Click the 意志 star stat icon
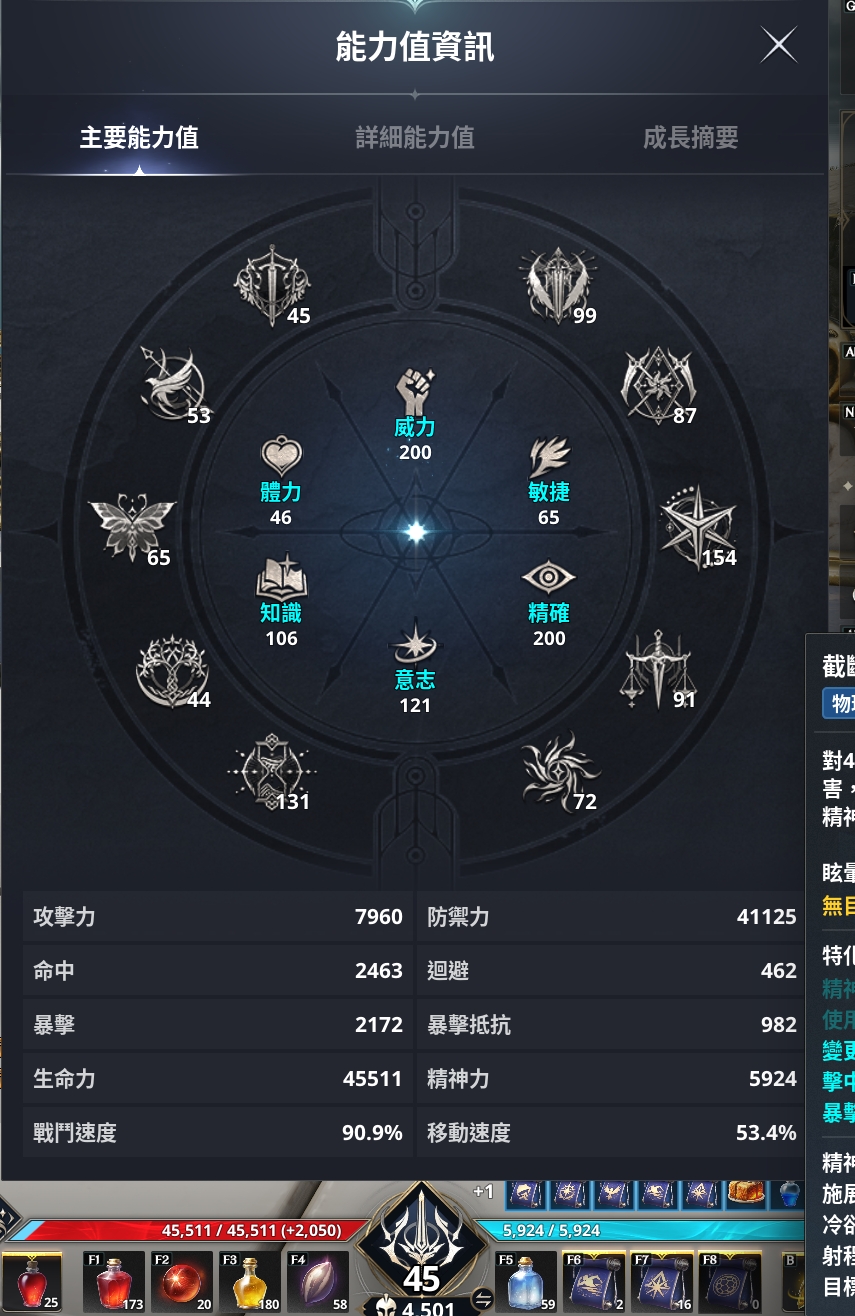 415,644
